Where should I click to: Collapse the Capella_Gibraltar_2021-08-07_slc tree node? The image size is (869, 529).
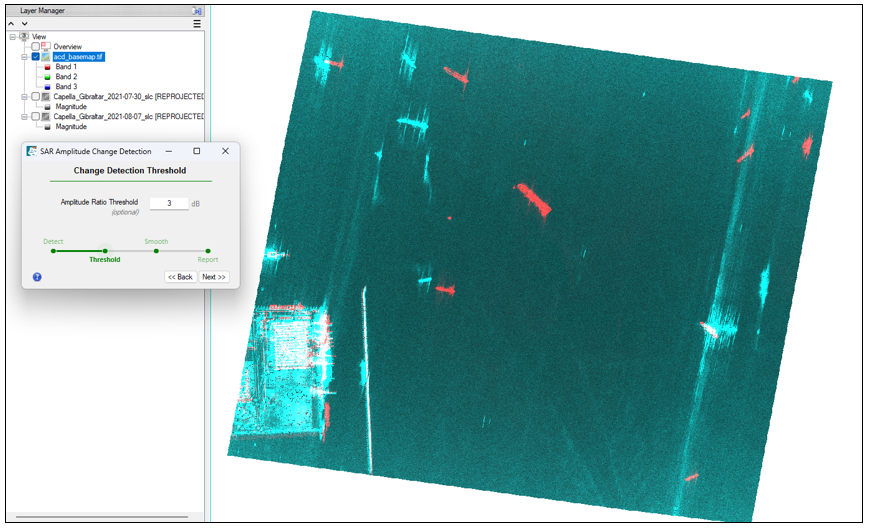click(24, 117)
